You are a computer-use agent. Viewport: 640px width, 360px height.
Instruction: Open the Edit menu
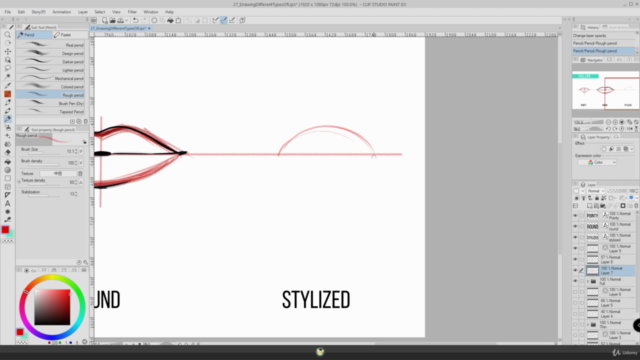tap(21, 12)
